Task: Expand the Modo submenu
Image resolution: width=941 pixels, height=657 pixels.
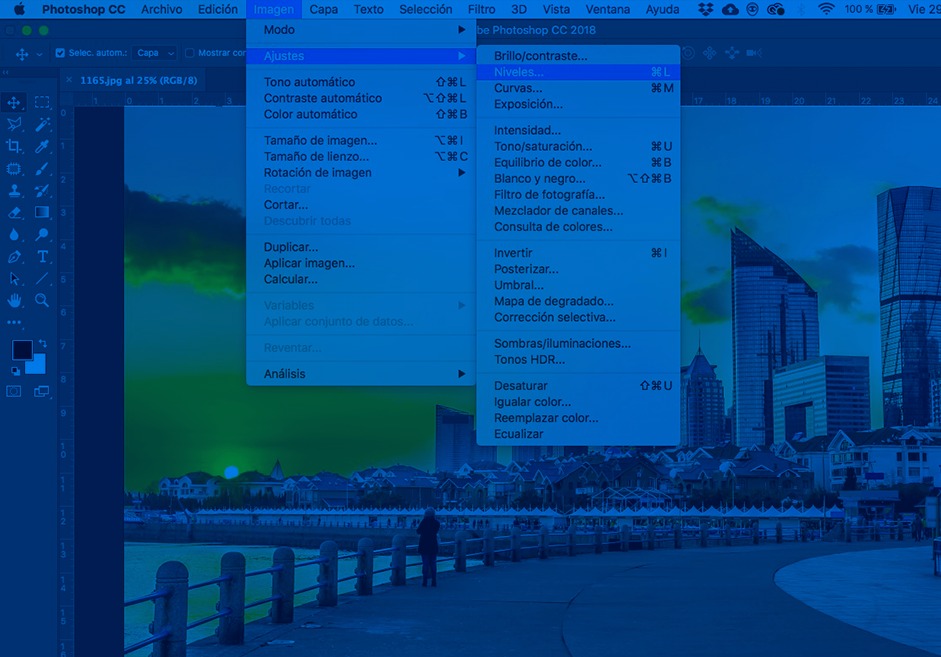Action: (361, 29)
